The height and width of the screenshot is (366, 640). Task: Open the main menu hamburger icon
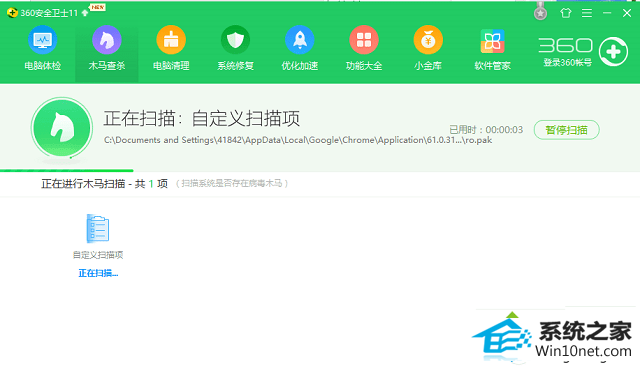click(x=587, y=13)
